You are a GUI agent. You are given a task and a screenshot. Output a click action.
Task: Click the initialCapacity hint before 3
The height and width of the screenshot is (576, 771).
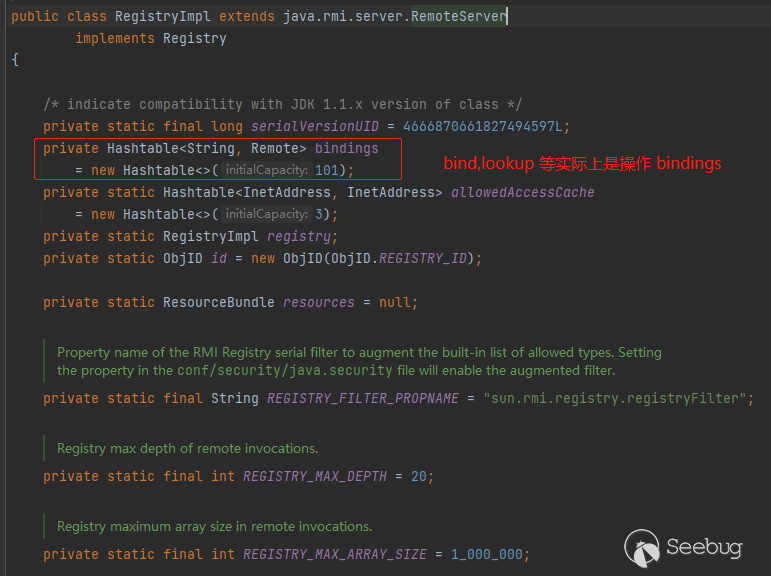pyautogui.click(x=266, y=214)
